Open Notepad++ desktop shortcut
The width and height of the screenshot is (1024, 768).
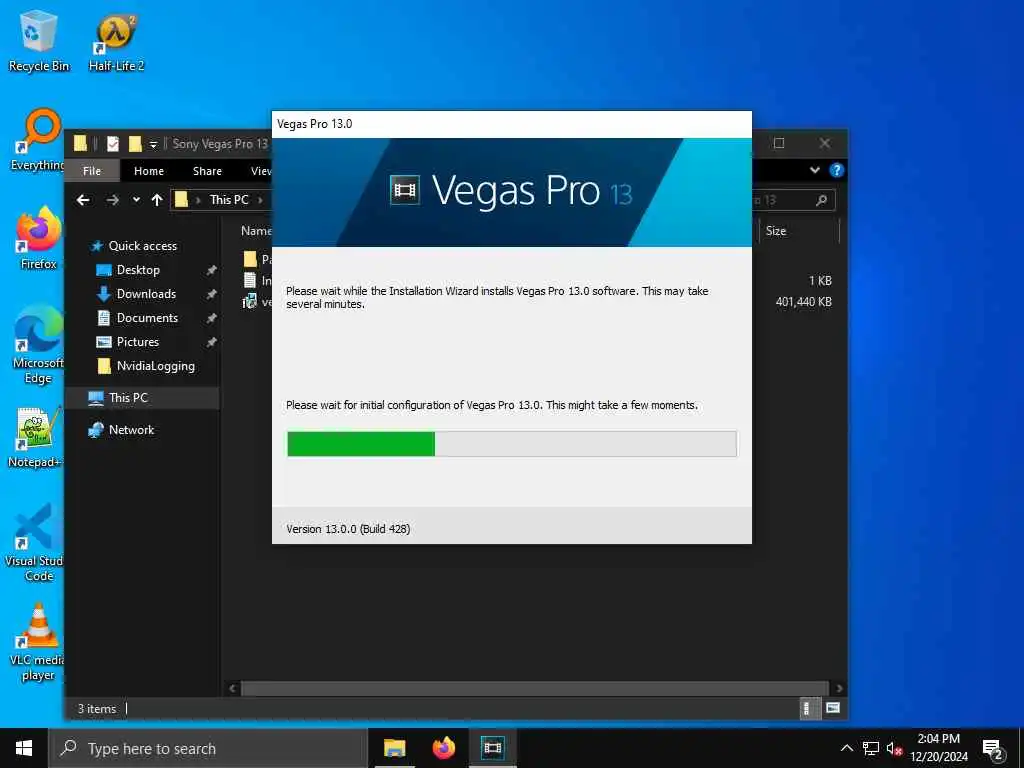[35, 437]
